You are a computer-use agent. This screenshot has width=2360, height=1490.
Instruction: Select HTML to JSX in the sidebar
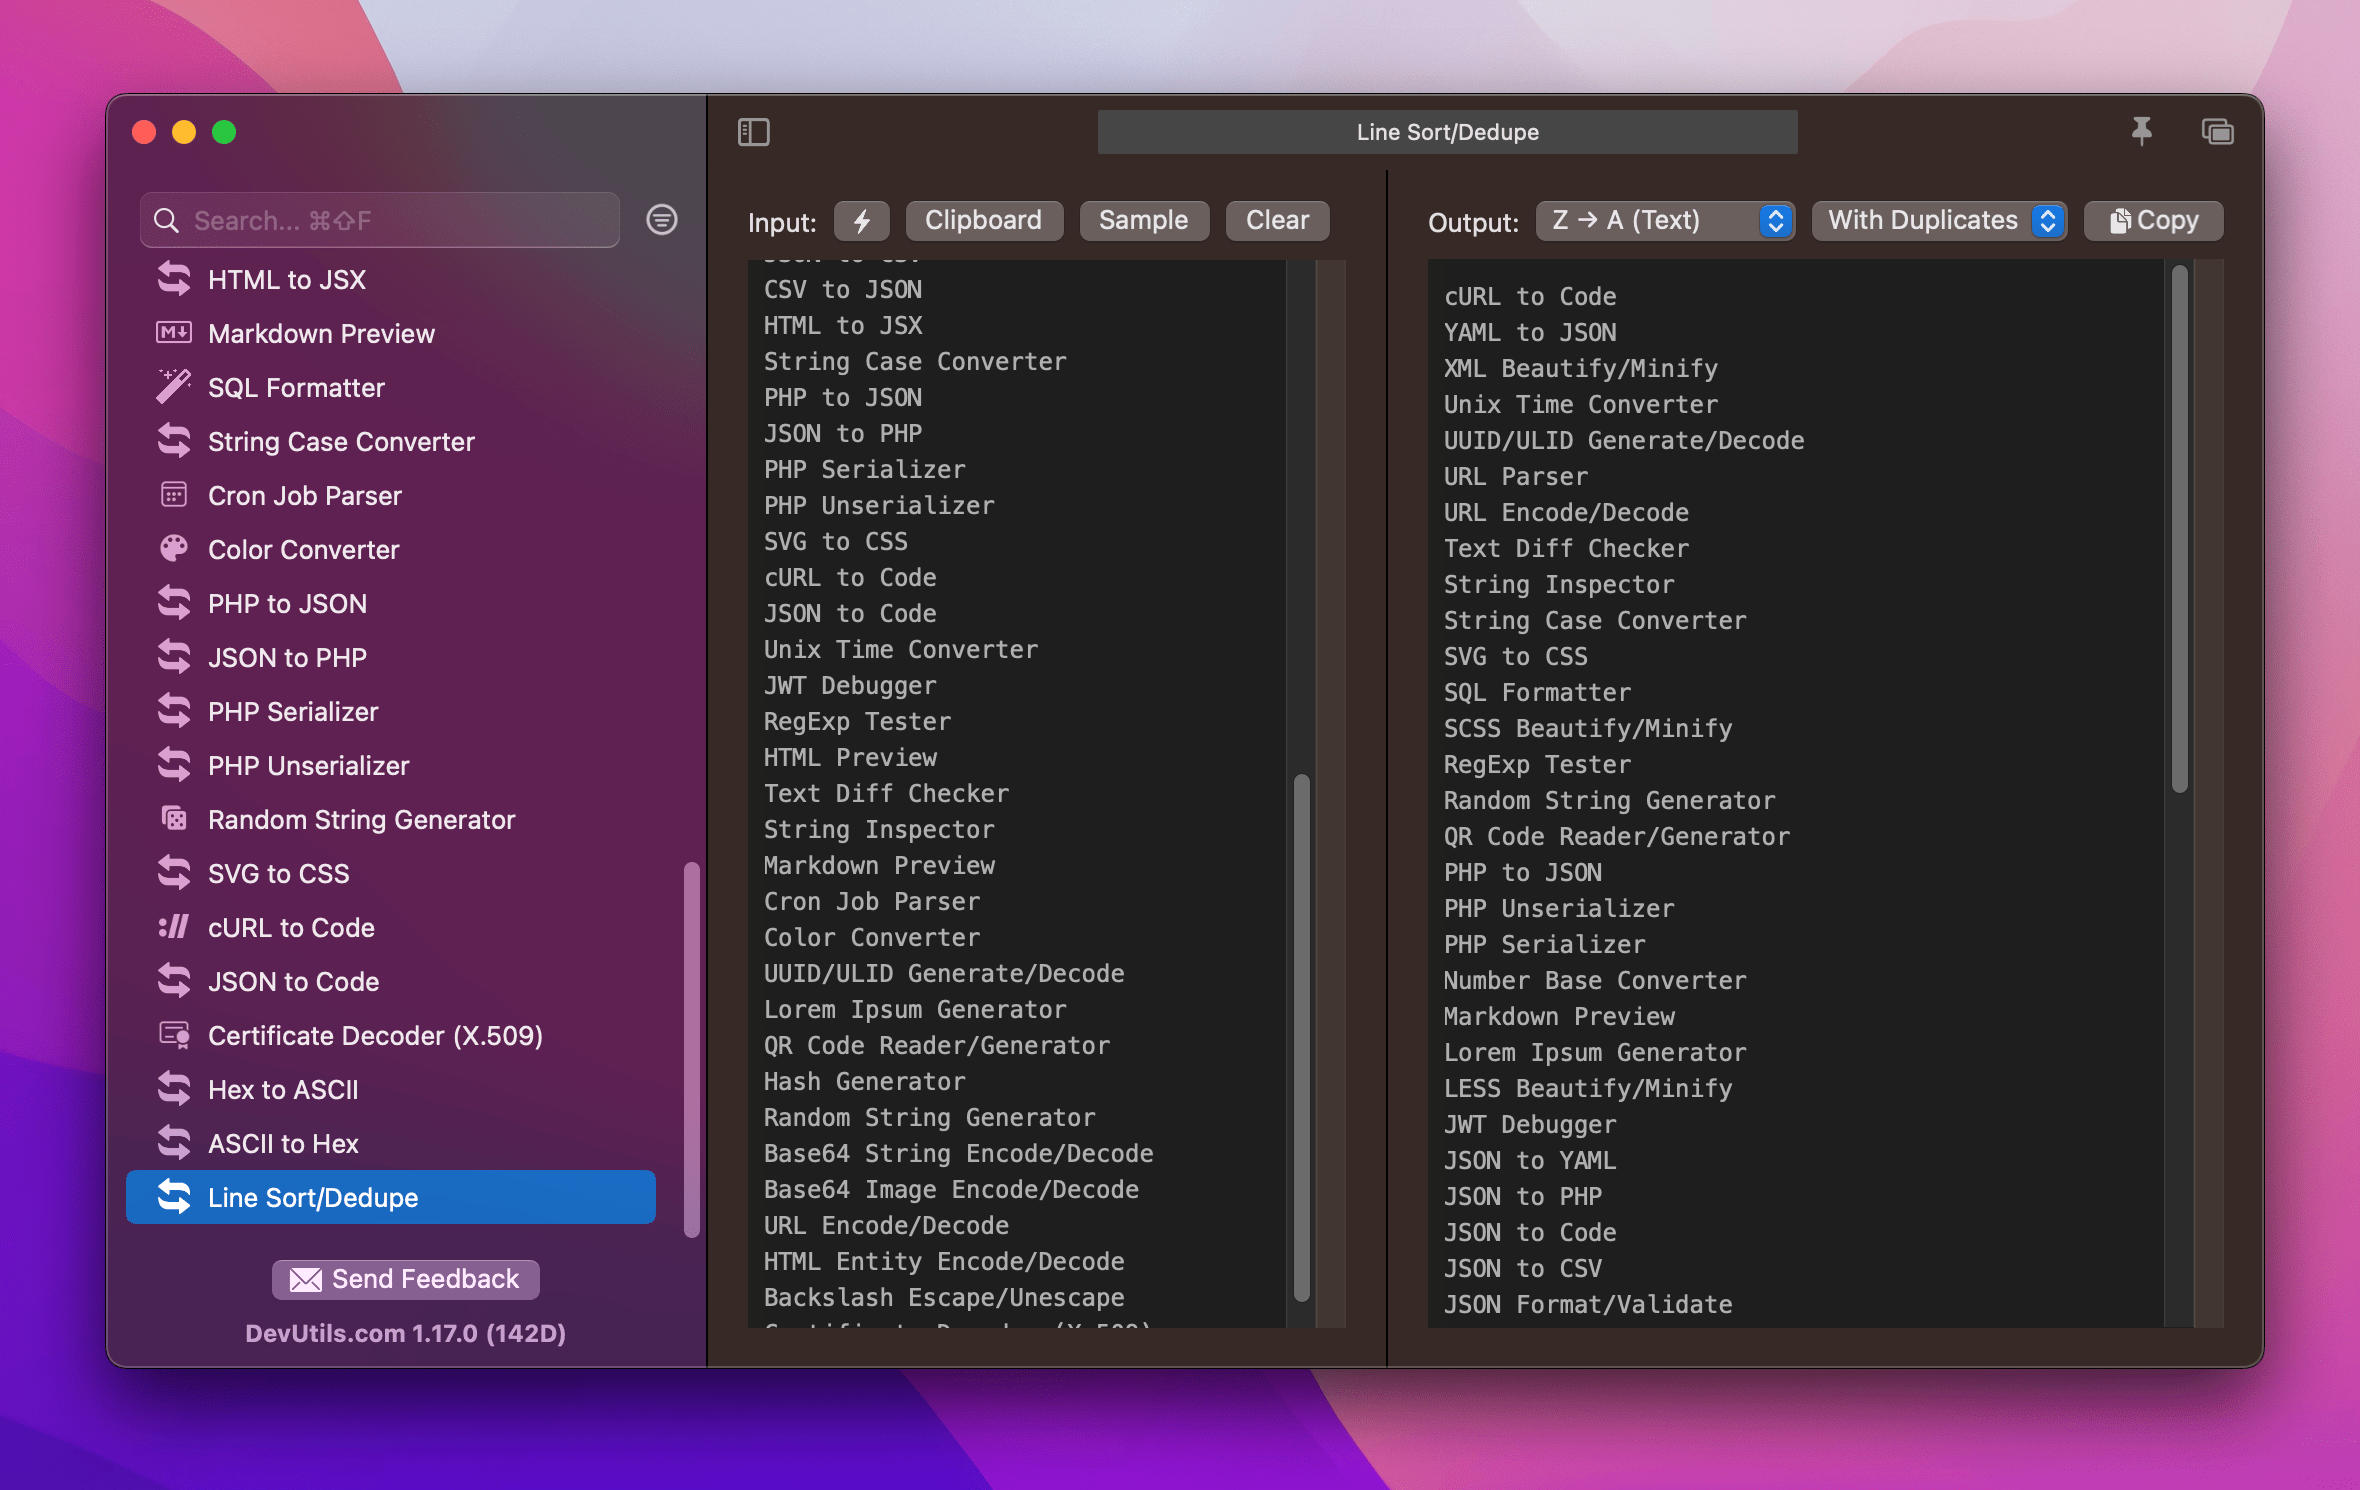[x=390, y=279]
